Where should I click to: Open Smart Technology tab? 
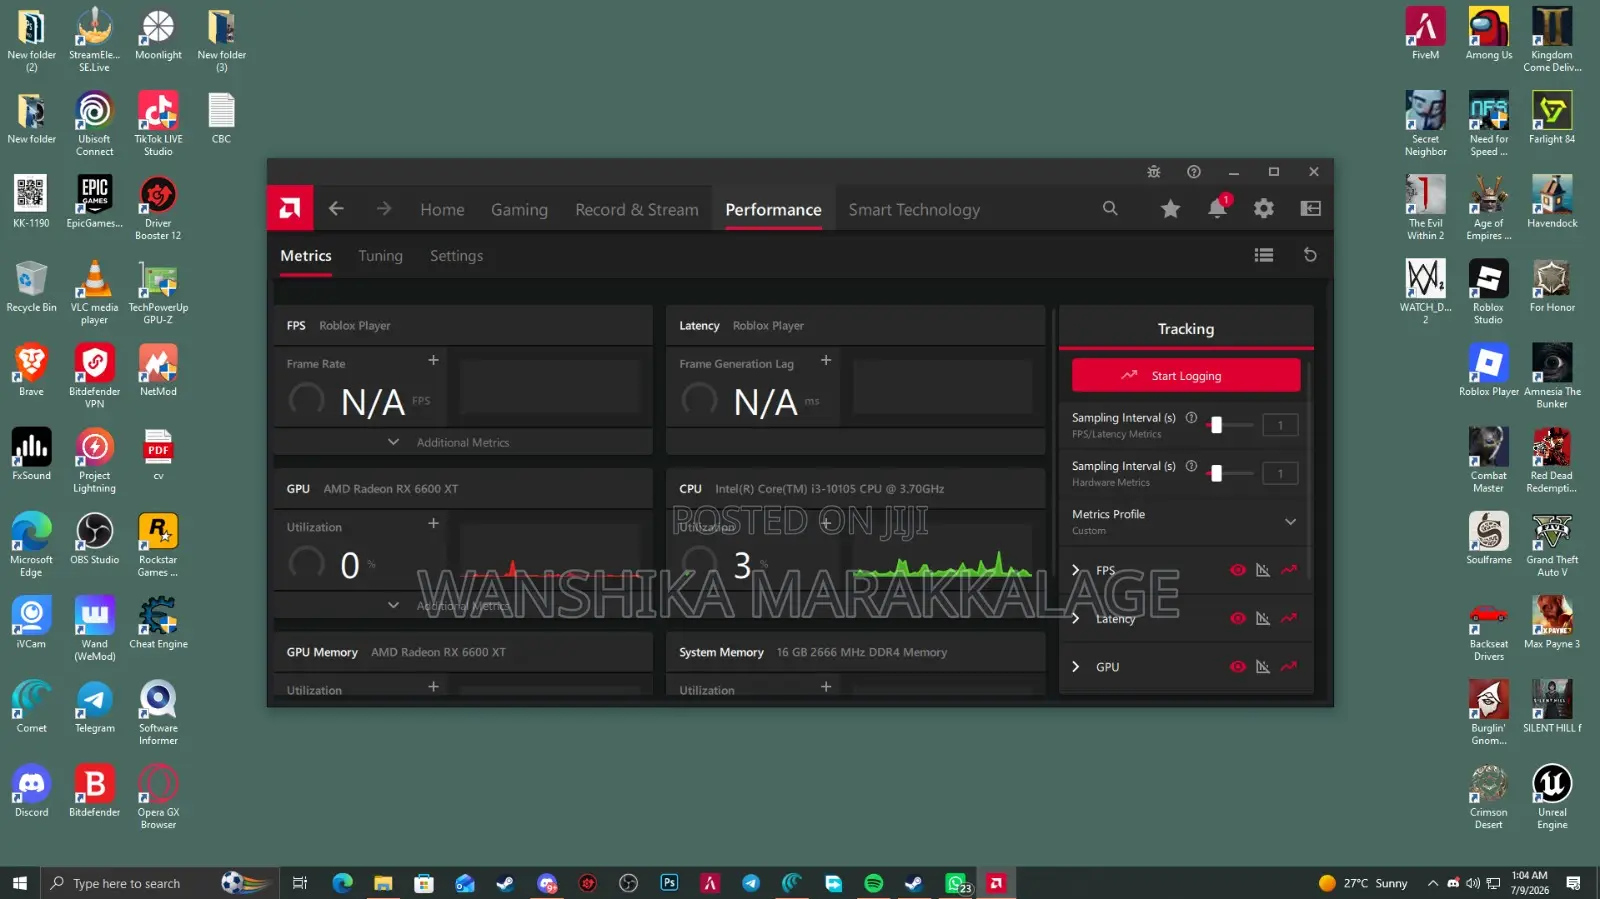[x=914, y=210]
